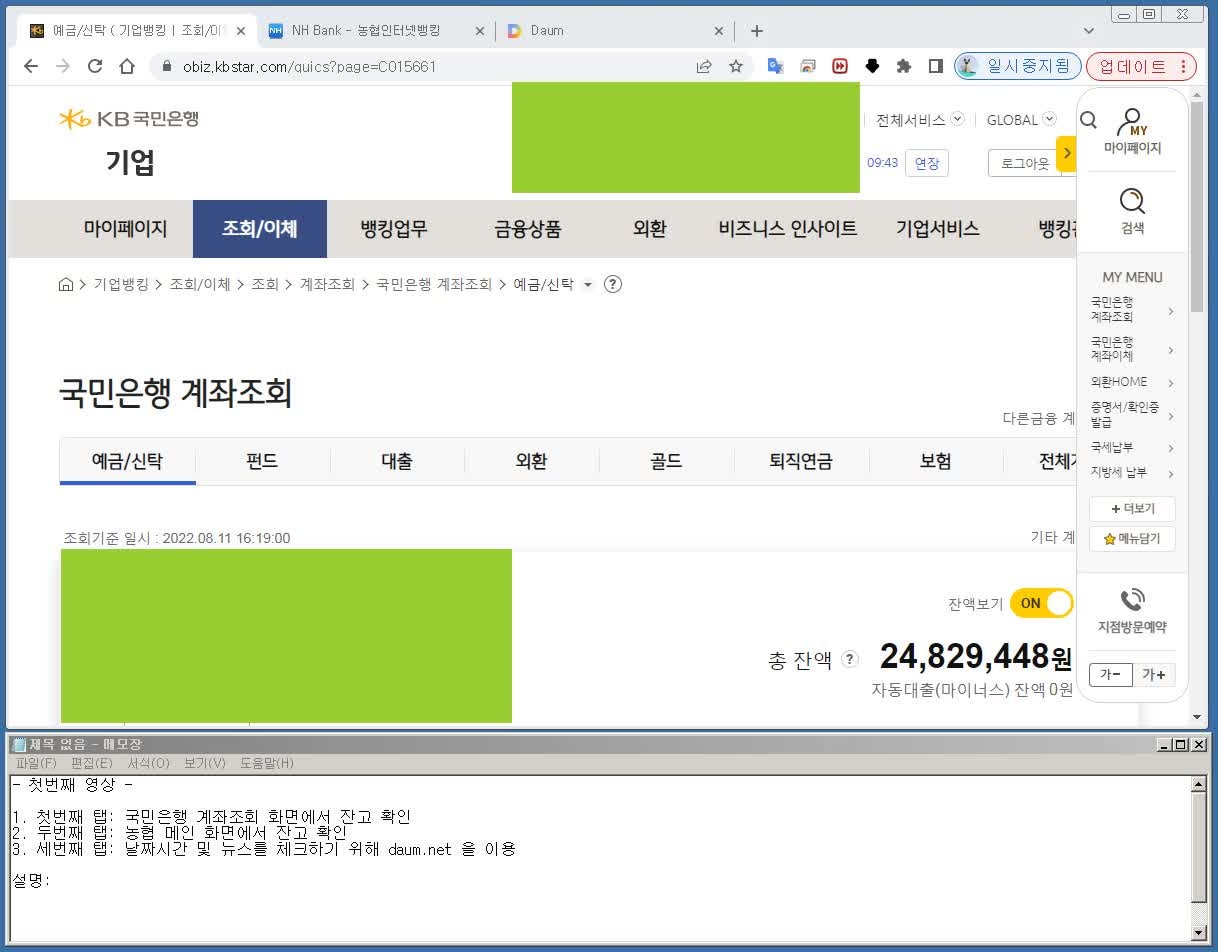The width and height of the screenshot is (1218, 952).
Task: Open 국민은행 계좌이체 in MY MENU
Action: (x=1132, y=349)
